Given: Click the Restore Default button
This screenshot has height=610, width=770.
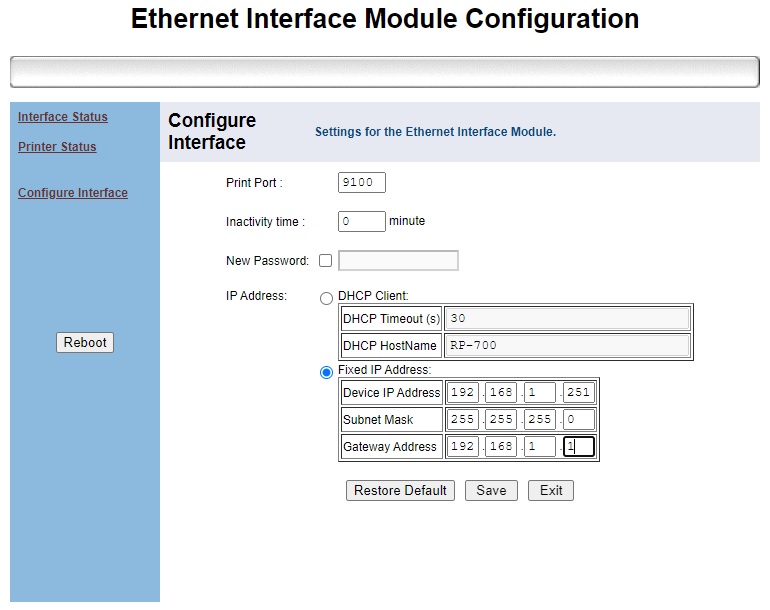Looking at the screenshot, I should tap(400, 491).
